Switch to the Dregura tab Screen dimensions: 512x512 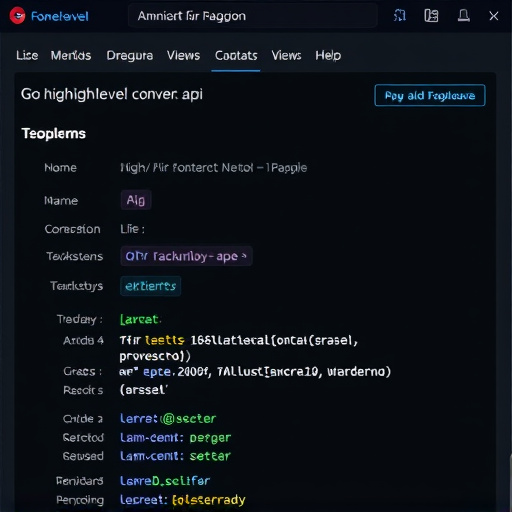click(130, 55)
